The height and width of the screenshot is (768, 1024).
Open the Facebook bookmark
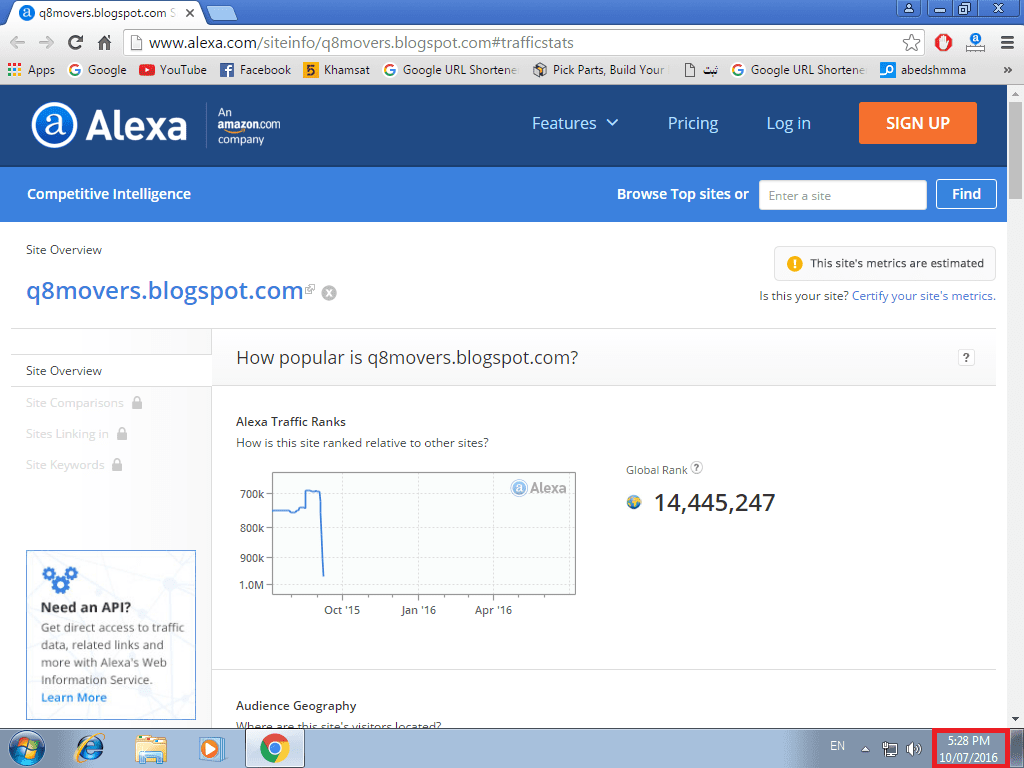point(255,70)
